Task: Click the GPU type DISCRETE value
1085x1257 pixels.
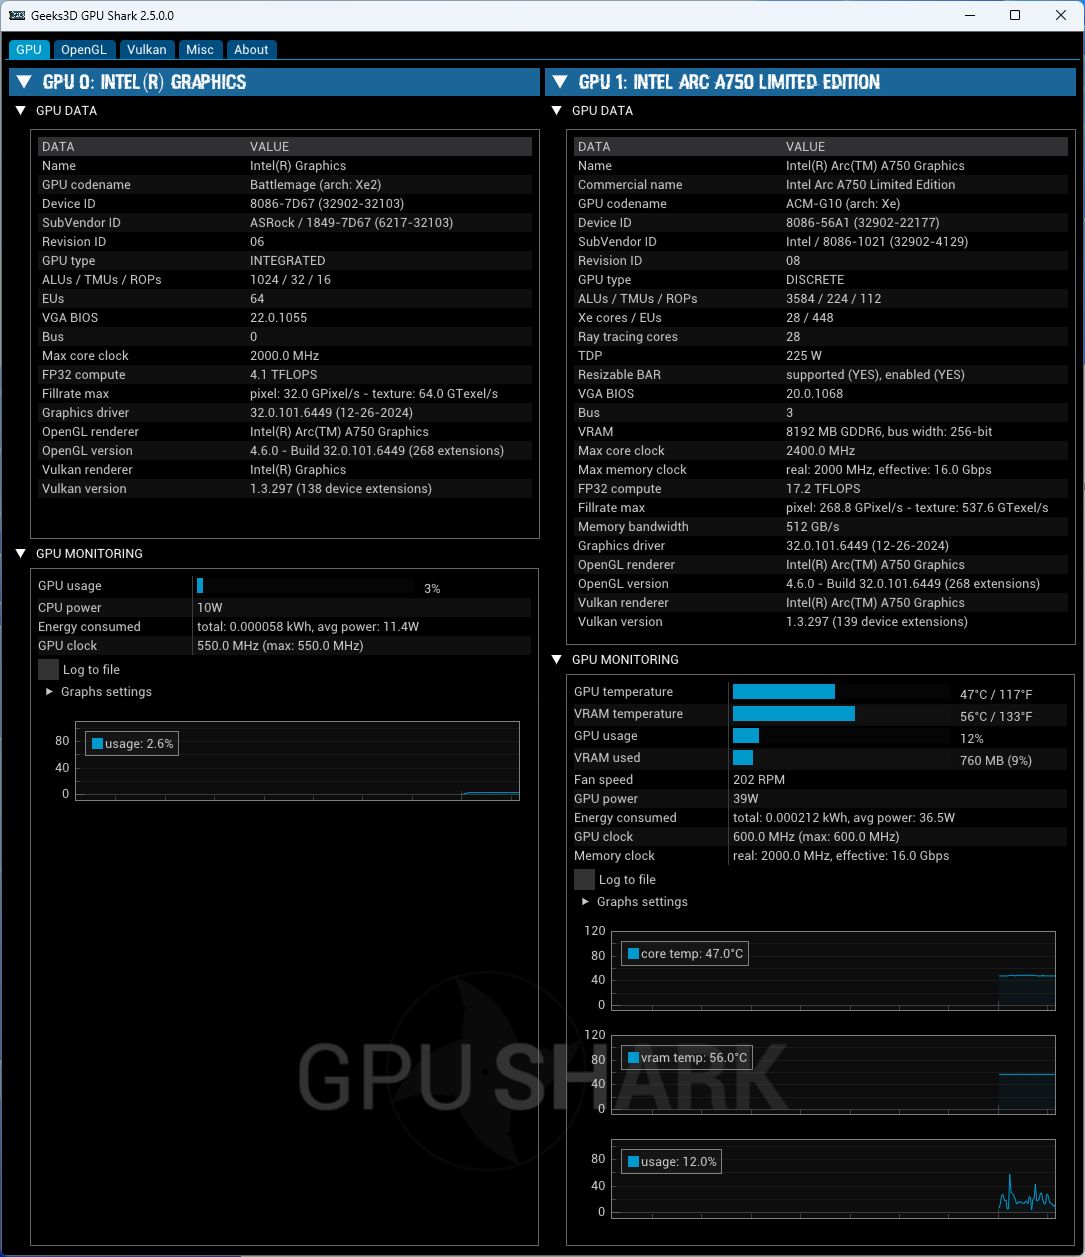Action: click(x=815, y=280)
